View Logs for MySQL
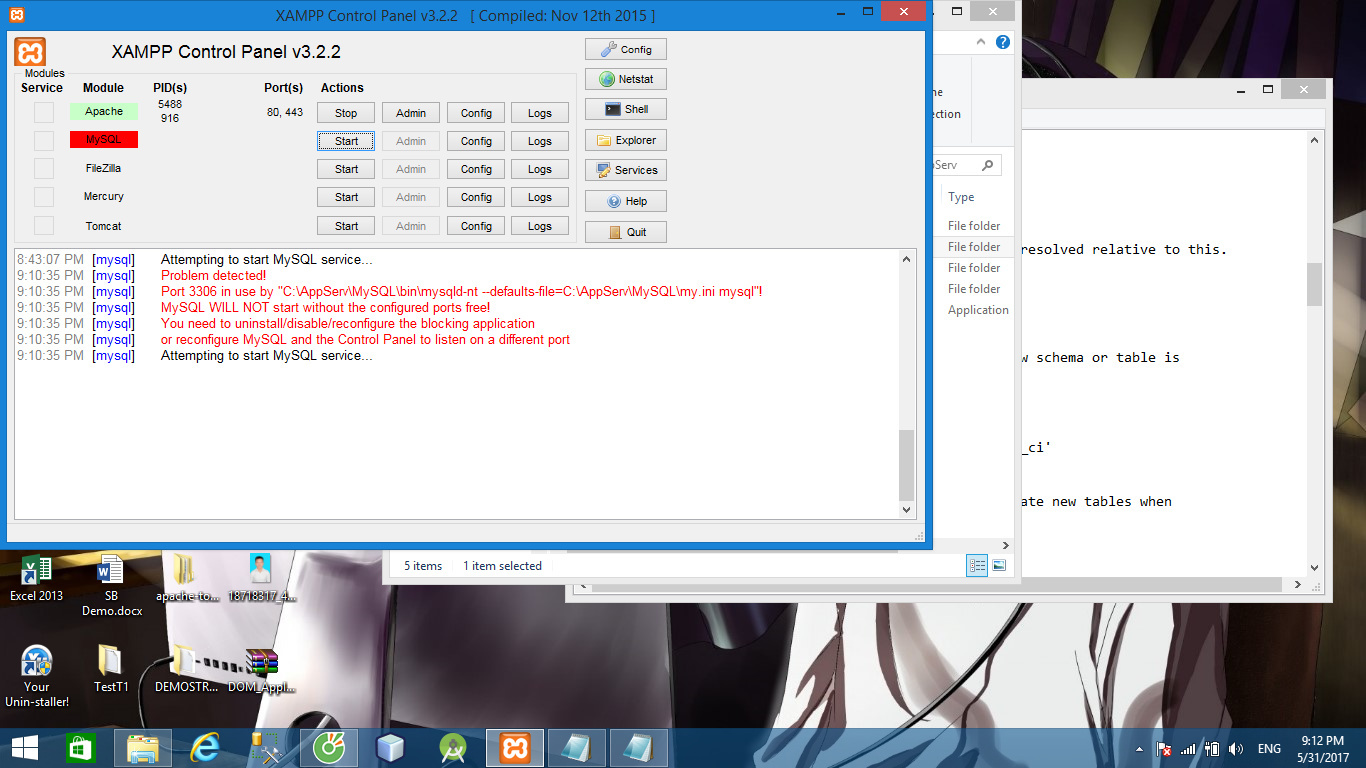The width and height of the screenshot is (1366, 768). [540, 141]
